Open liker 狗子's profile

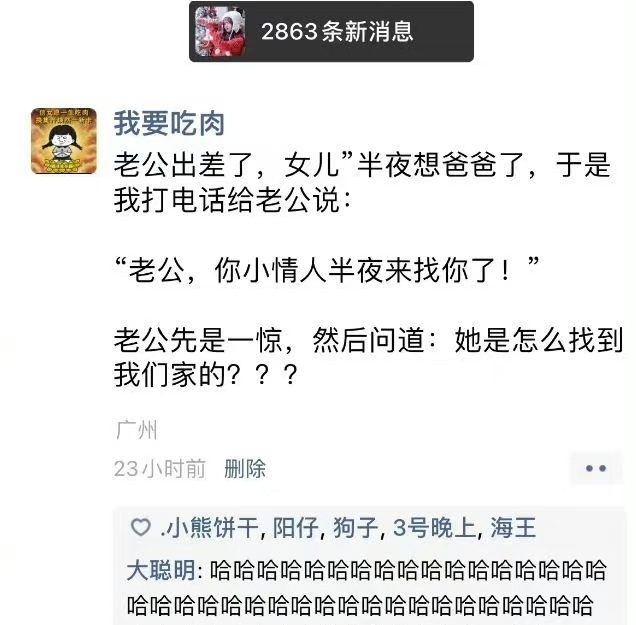click(x=356, y=528)
